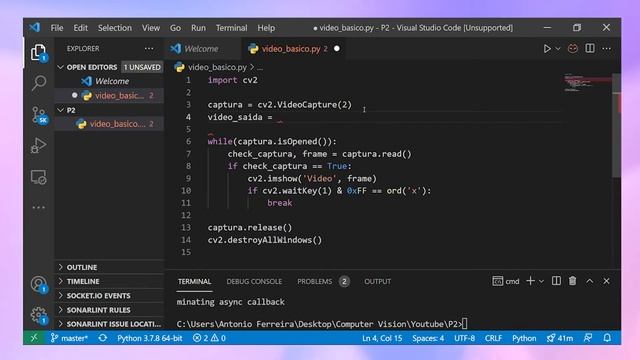This screenshot has width=640, height=360.
Task: Open errors and warnings count in status bar
Action: pyautogui.click(x=209, y=338)
